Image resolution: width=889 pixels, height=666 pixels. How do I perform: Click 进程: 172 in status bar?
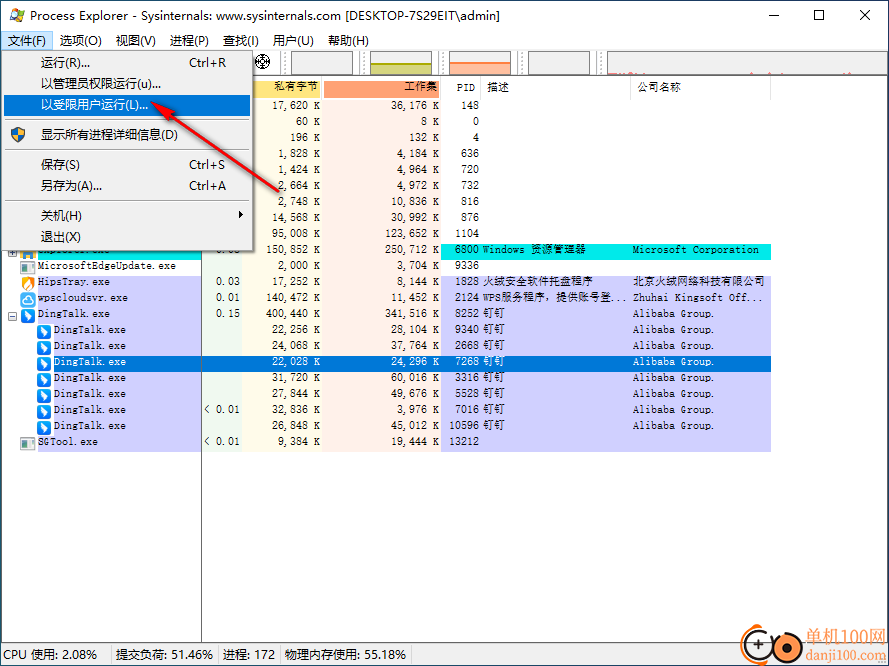[248, 655]
